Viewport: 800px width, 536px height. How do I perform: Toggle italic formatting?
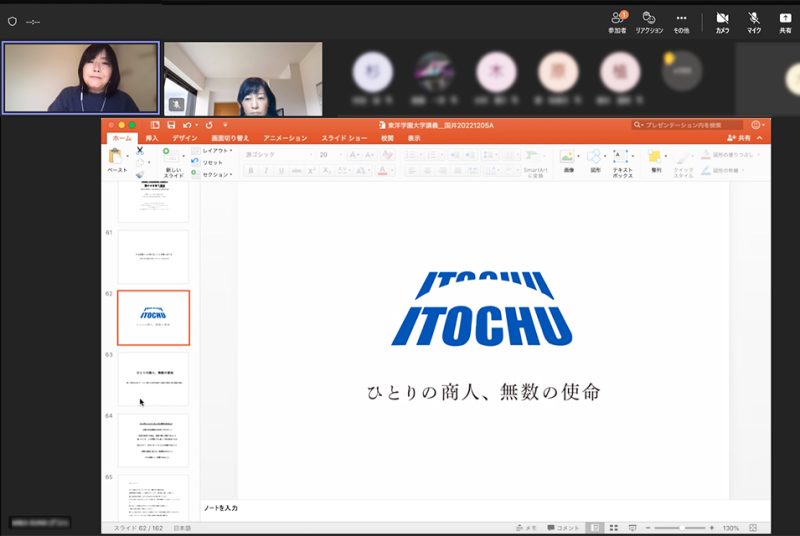266,171
